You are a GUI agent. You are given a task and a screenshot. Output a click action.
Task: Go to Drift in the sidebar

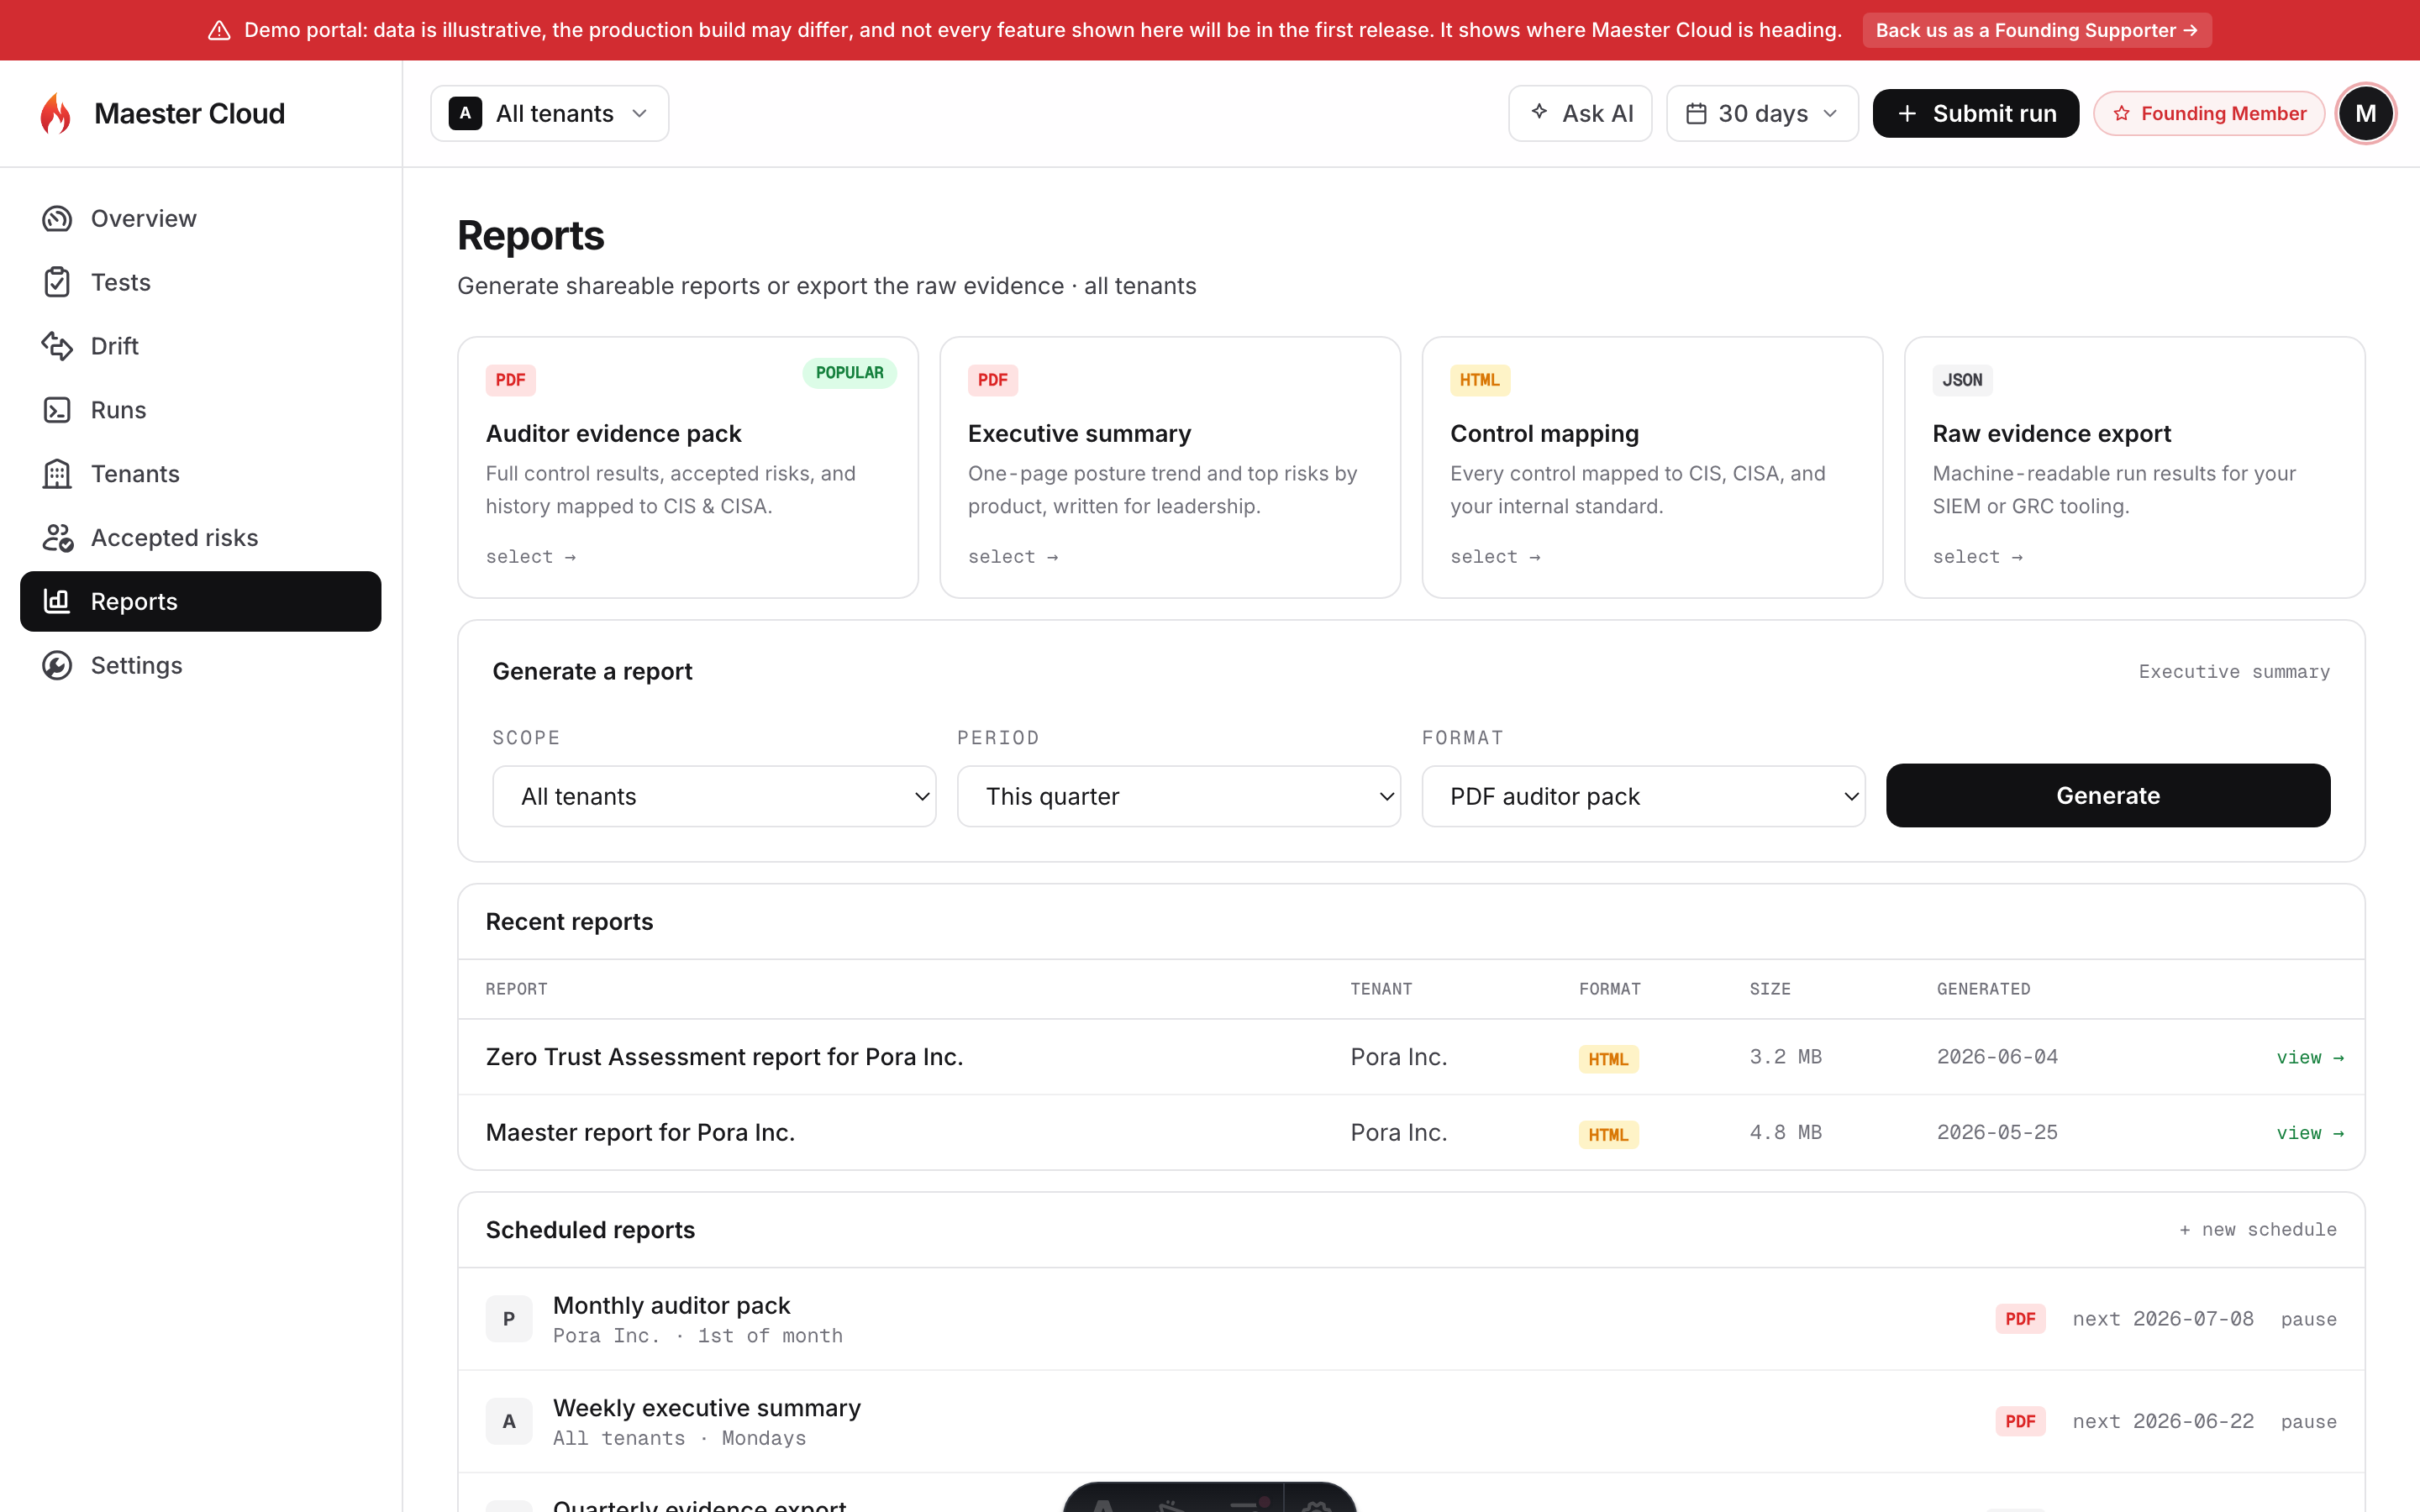200,346
